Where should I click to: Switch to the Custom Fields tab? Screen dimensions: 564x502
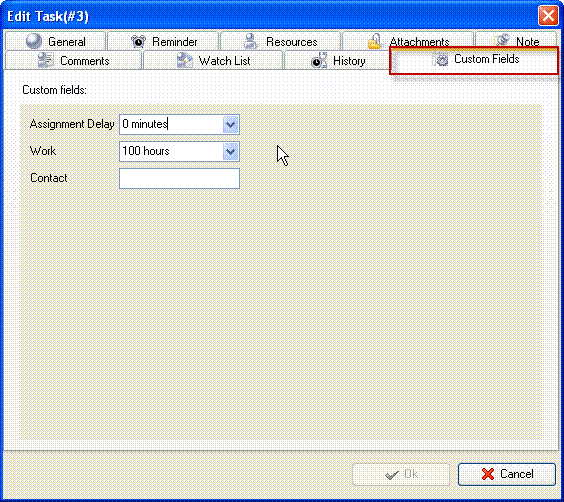[x=474, y=60]
